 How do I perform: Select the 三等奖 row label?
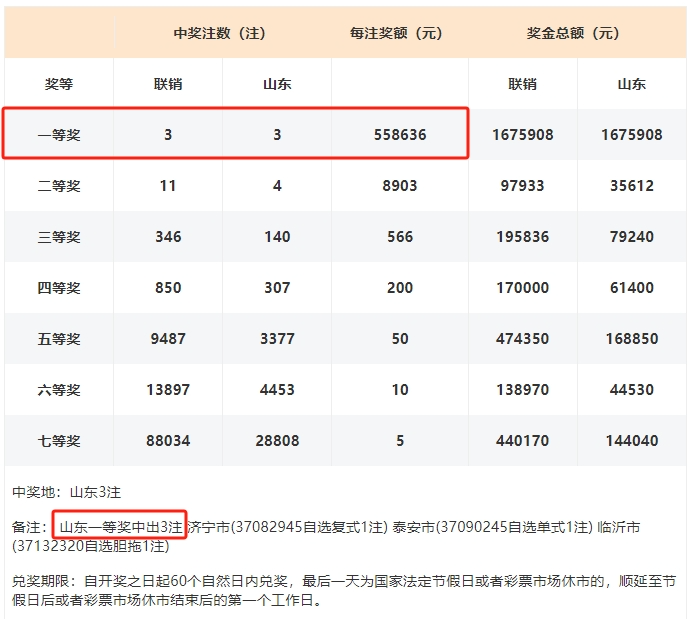click(x=59, y=237)
